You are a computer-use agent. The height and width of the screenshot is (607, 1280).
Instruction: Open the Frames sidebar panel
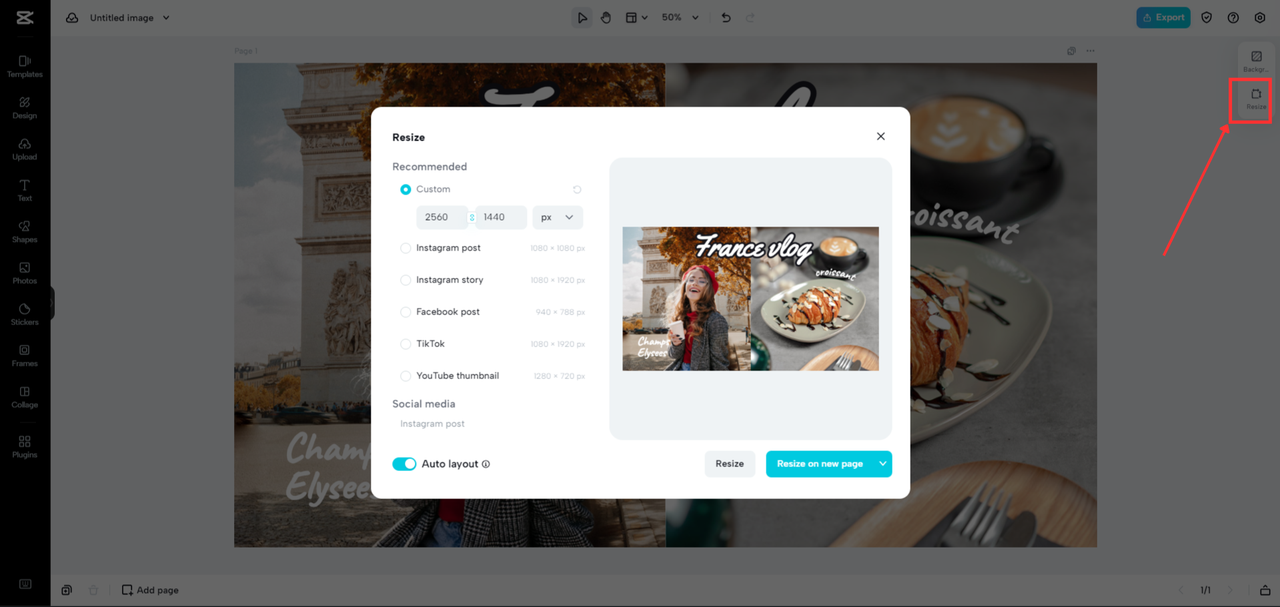click(x=25, y=356)
